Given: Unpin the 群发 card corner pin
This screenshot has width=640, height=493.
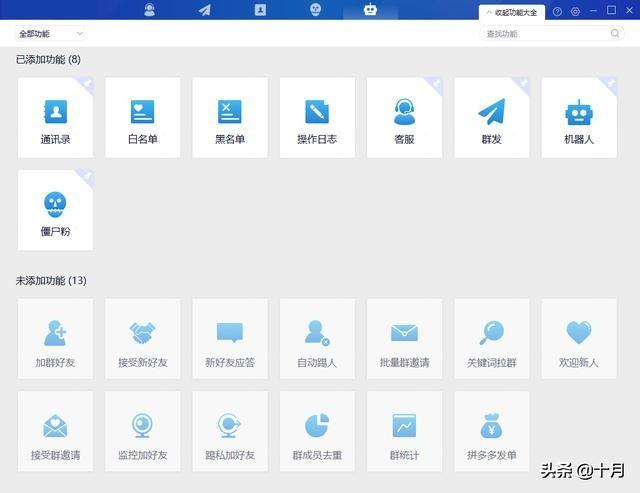Looking at the screenshot, I should coord(523,84).
